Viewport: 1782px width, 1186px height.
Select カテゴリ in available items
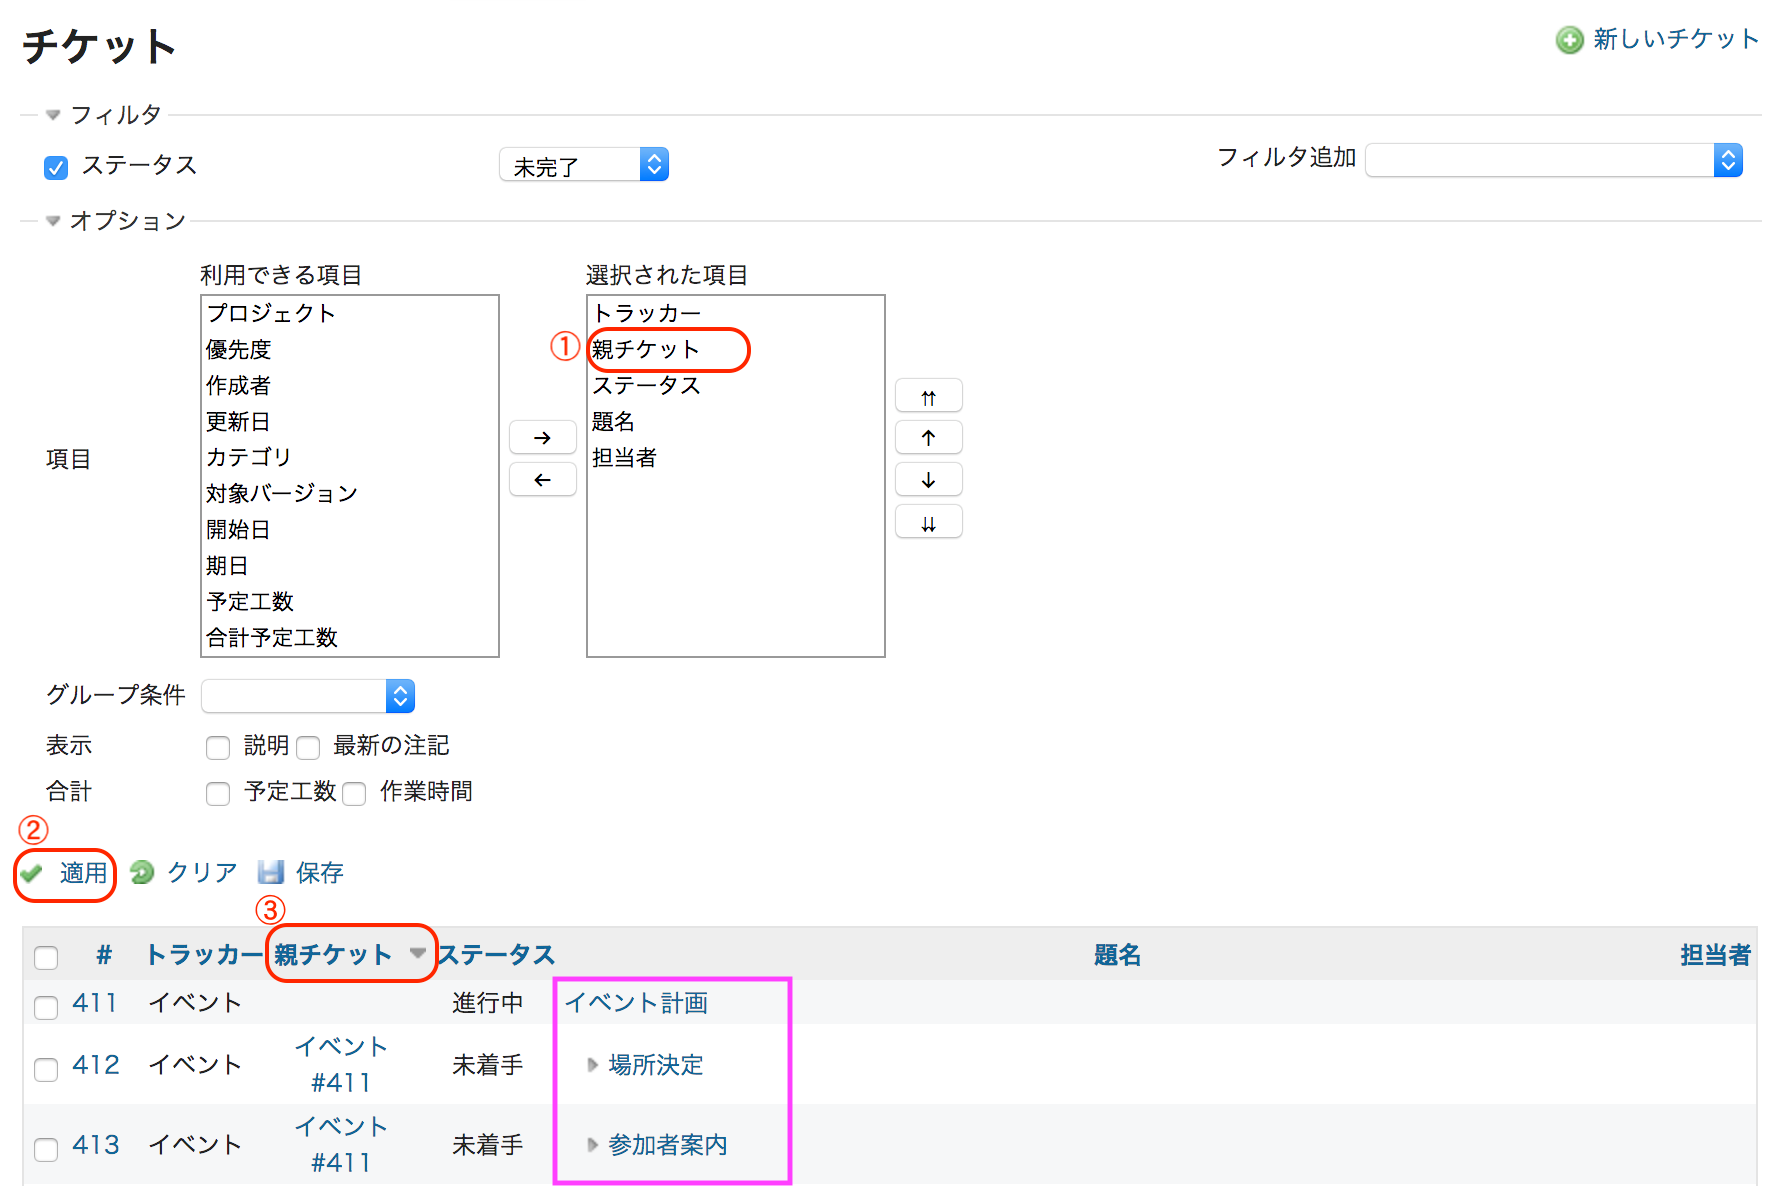click(349, 457)
